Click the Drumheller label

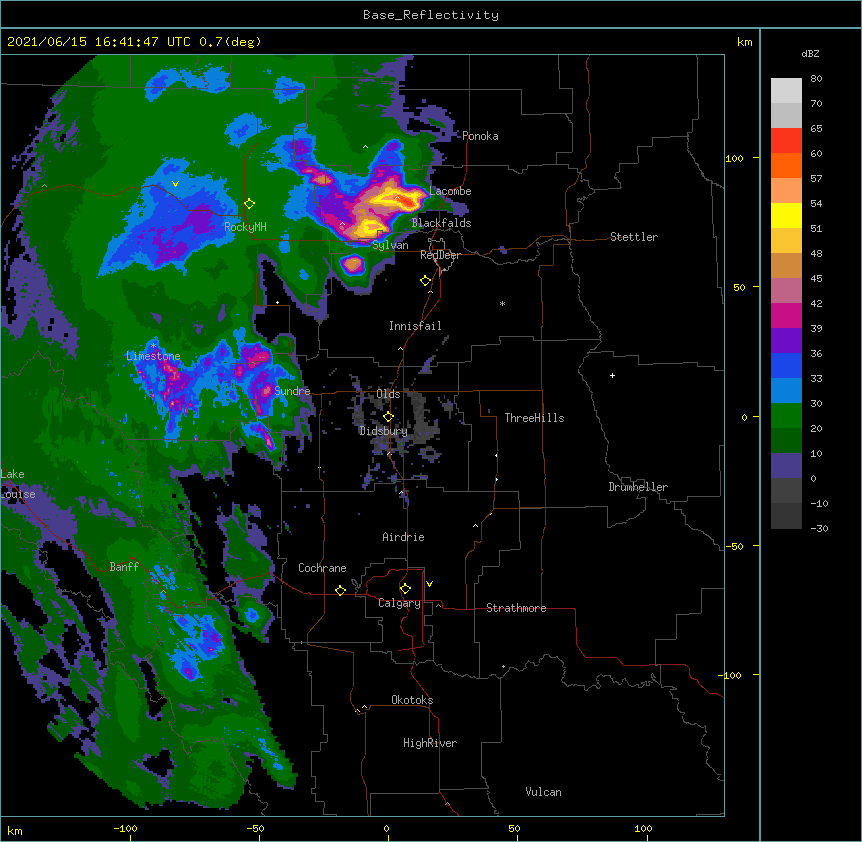point(638,487)
